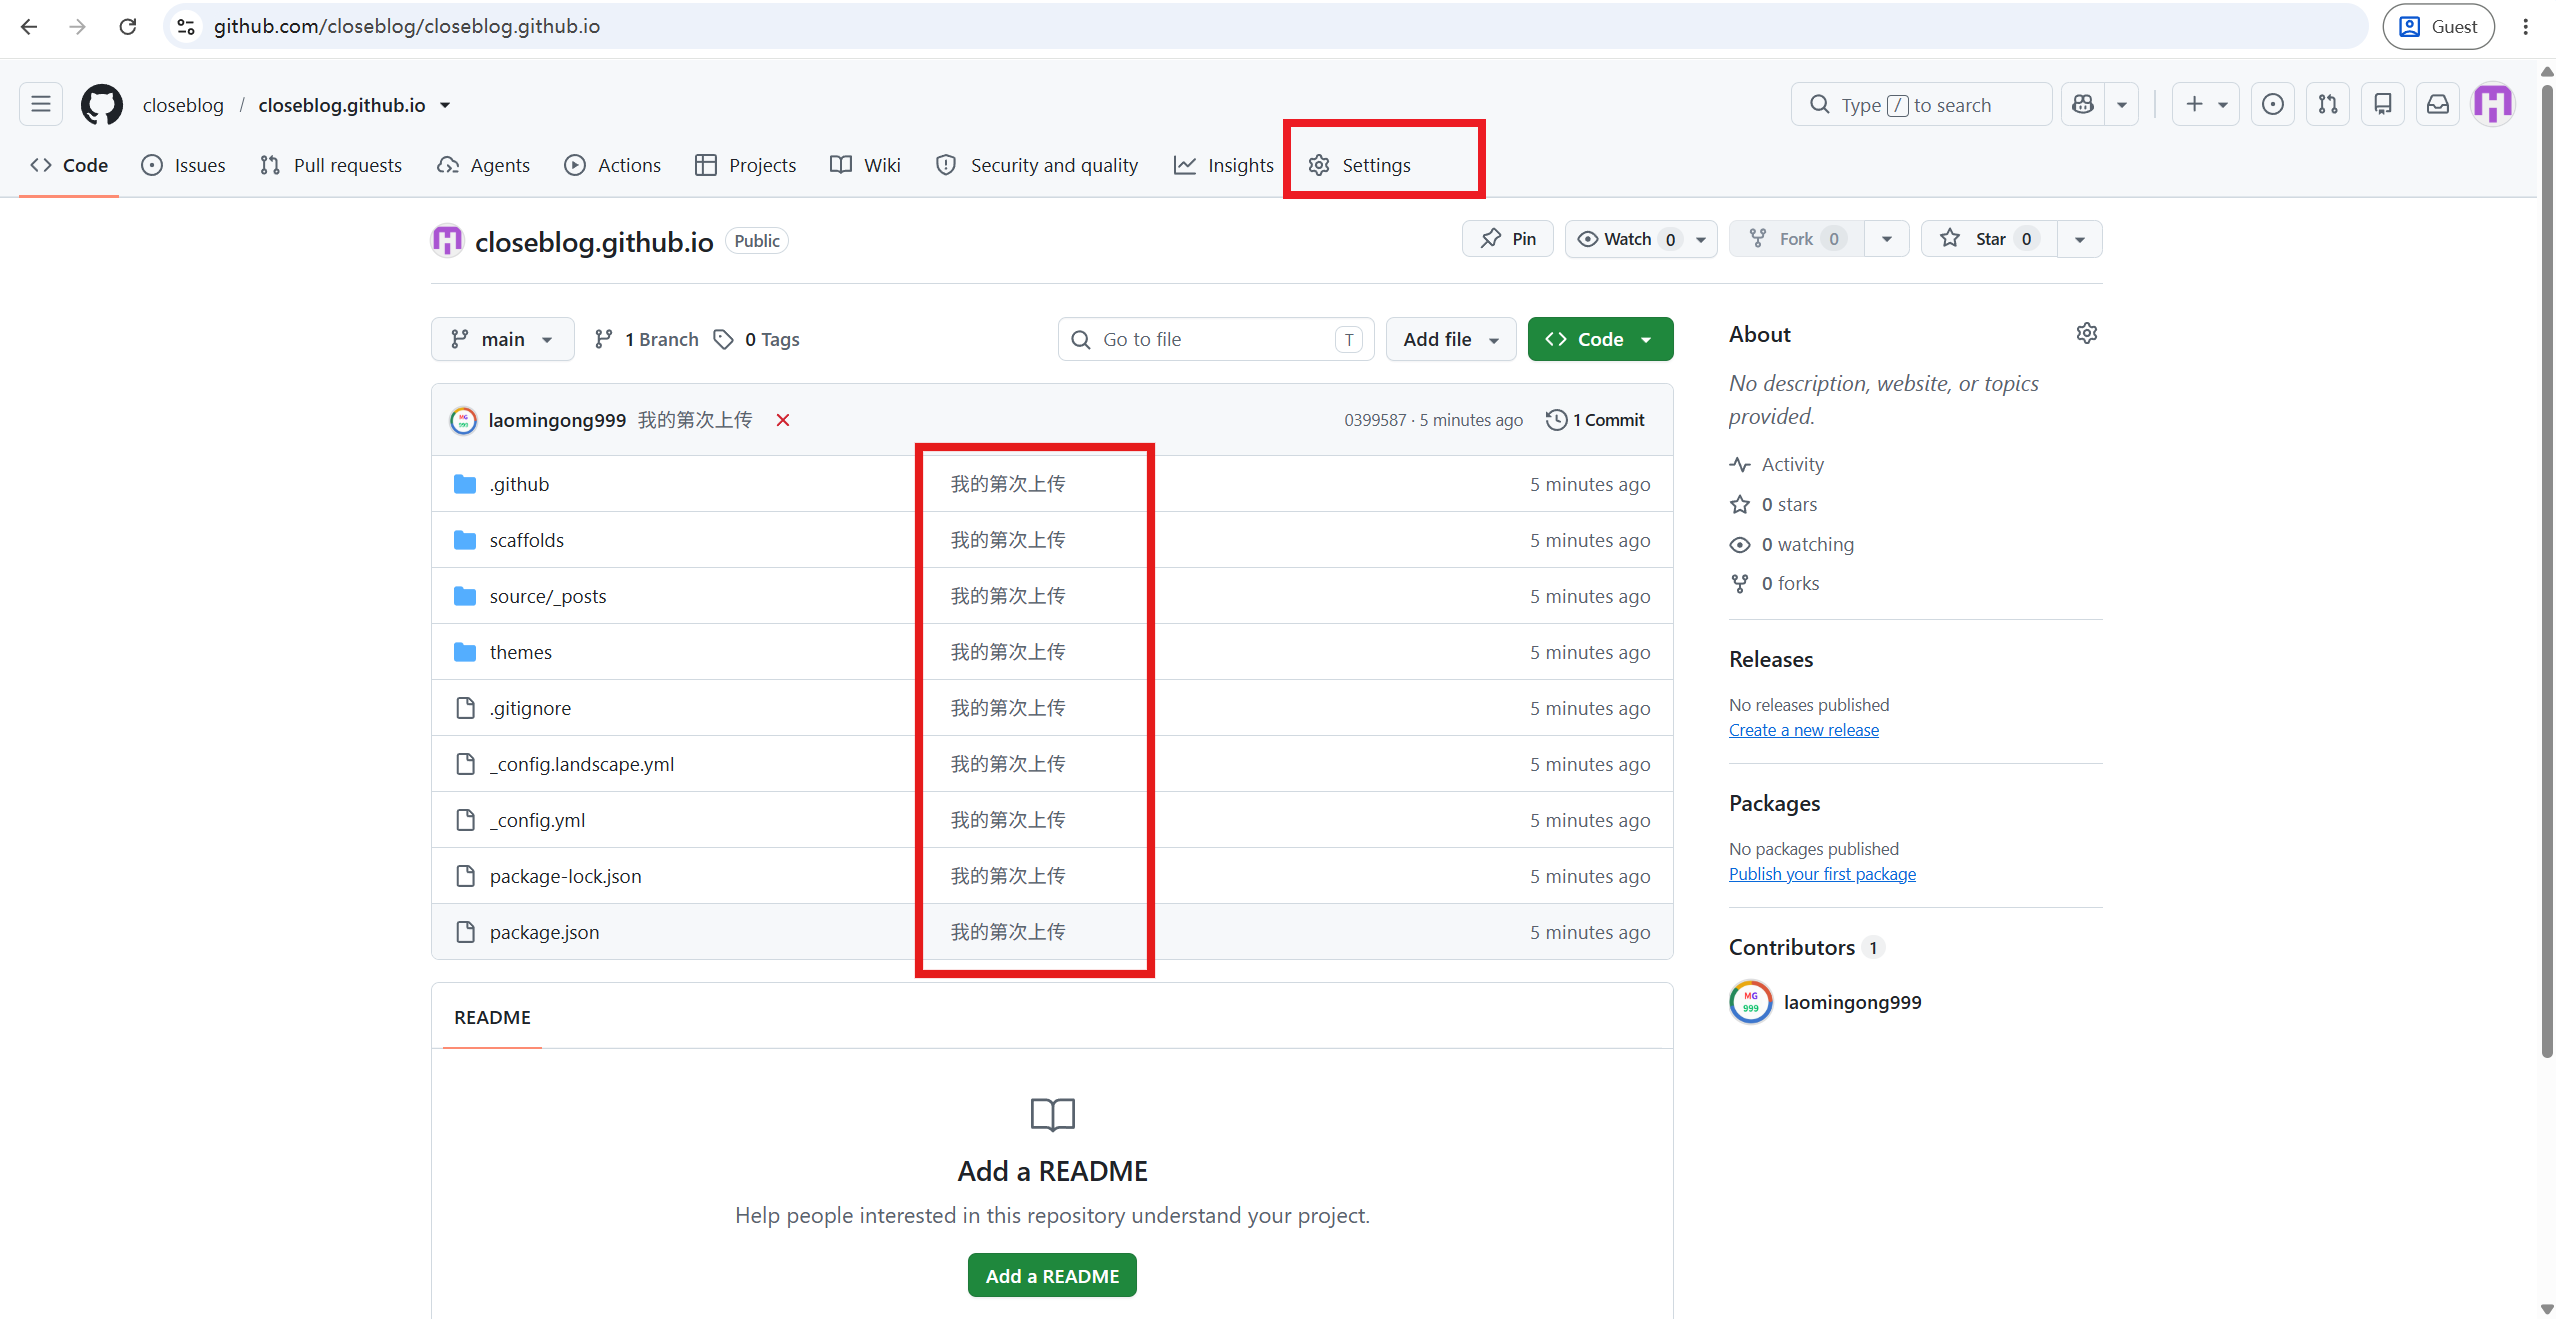The image size is (2556, 1319).
Task: Click the search bar in header
Action: tap(1921, 104)
